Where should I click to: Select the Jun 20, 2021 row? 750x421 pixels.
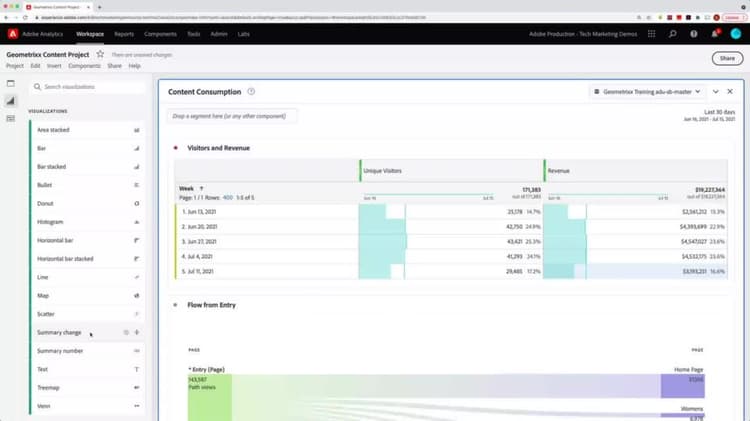tap(451, 227)
